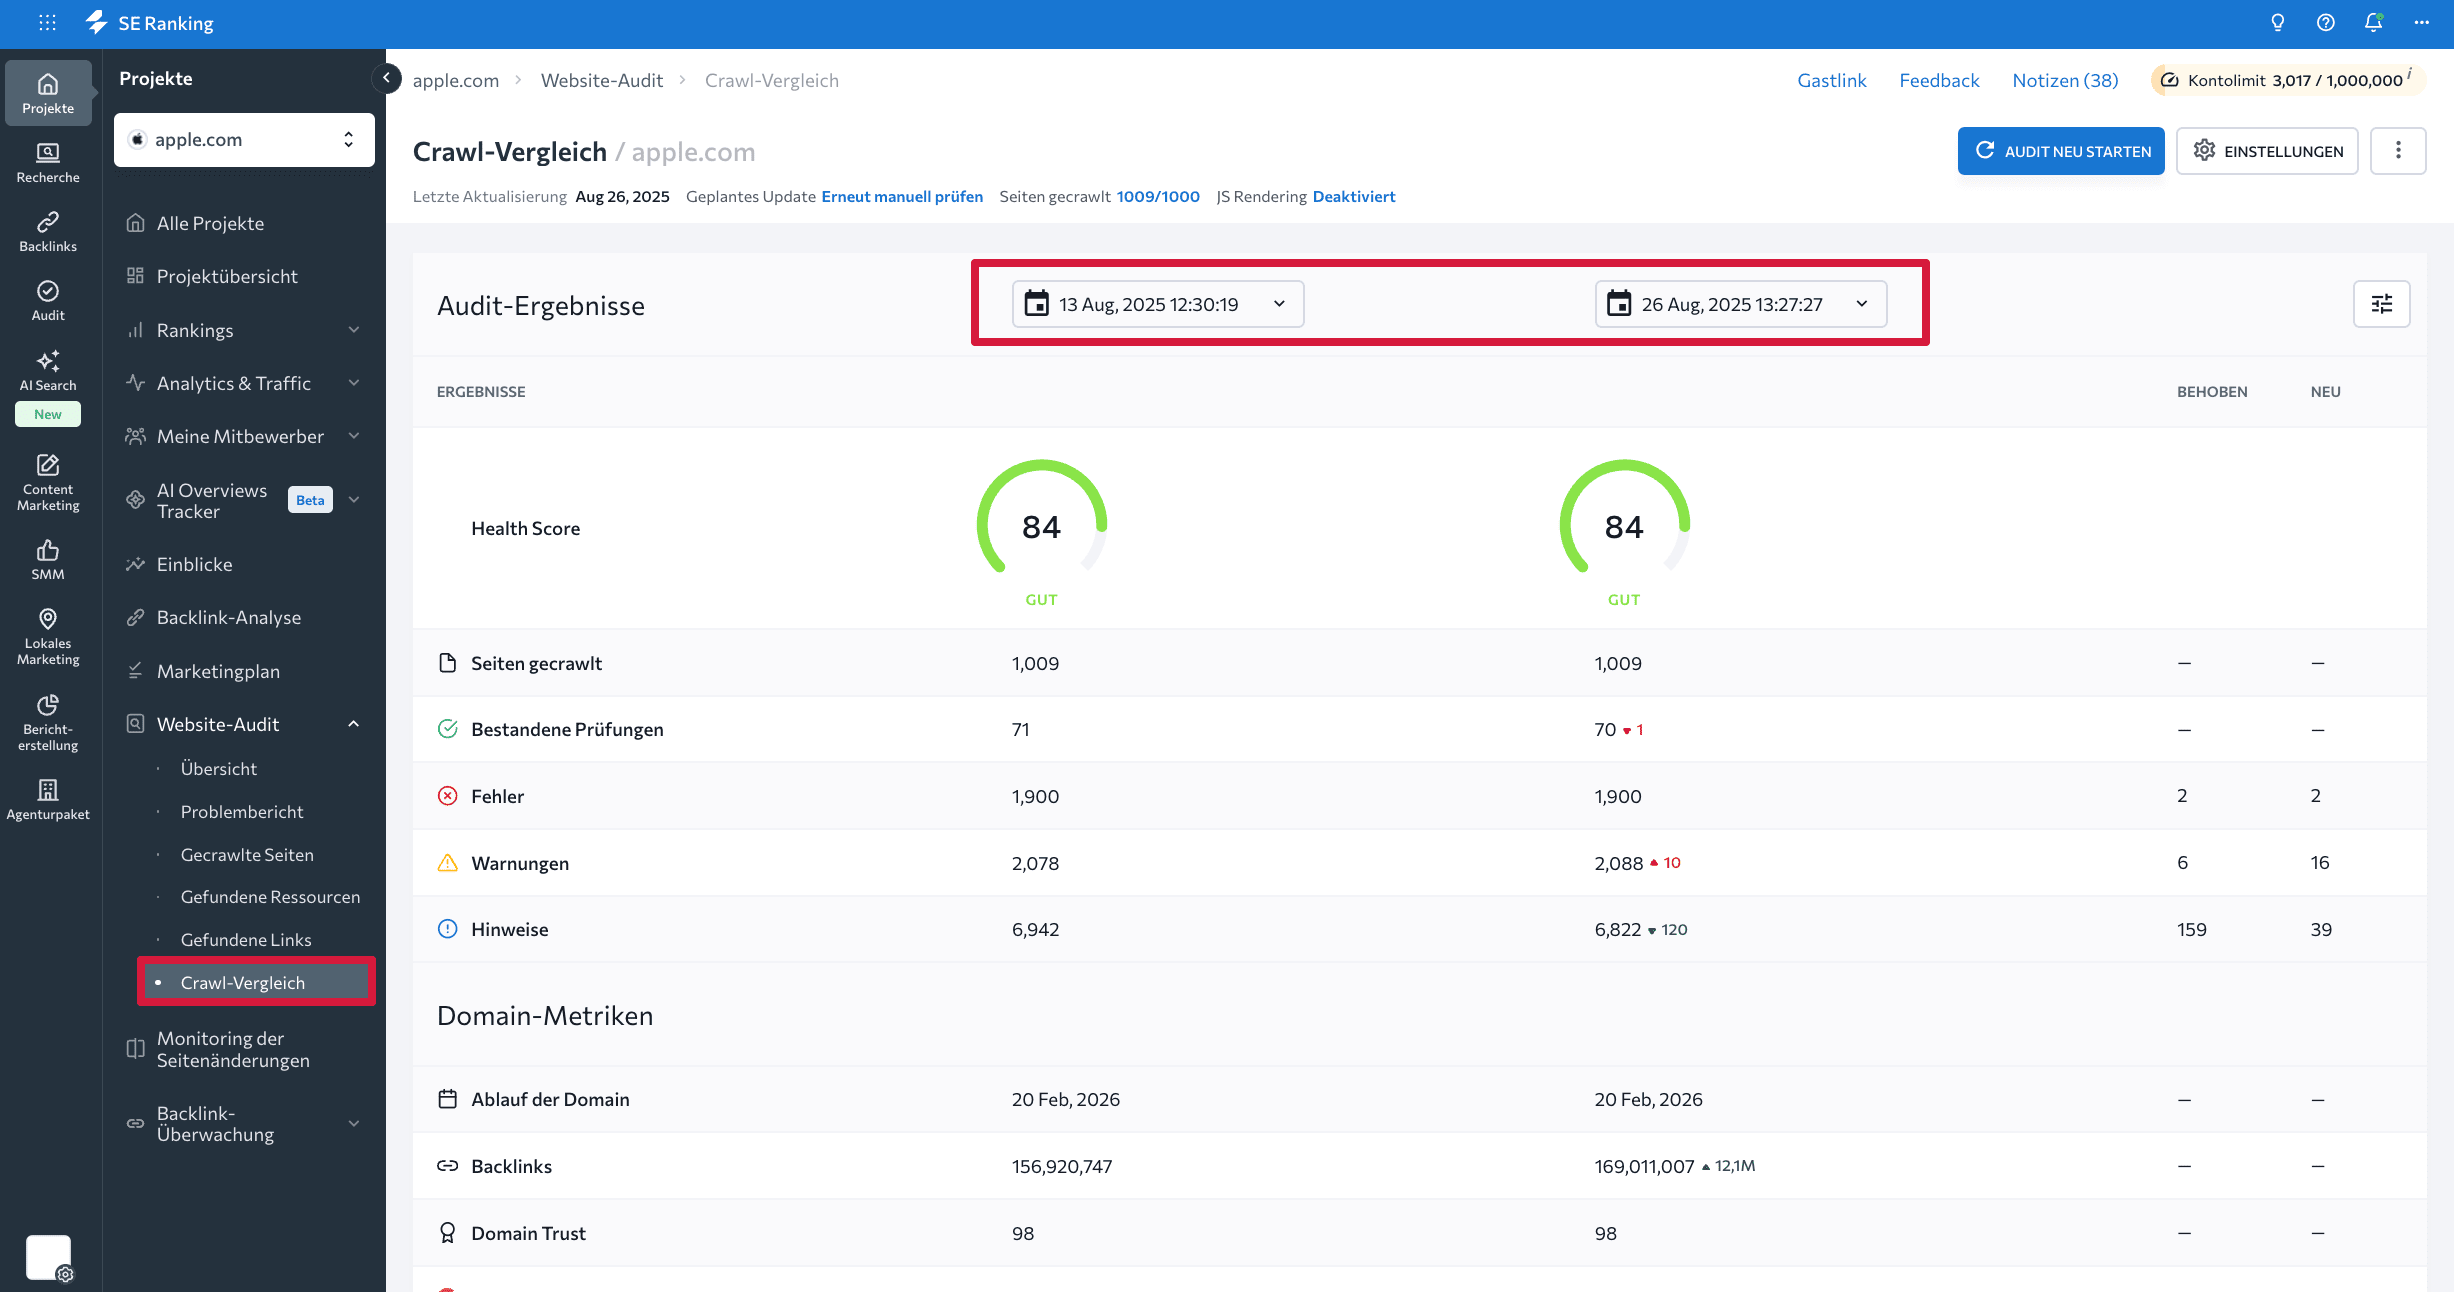Open Berichterstellung in the left rail
The width and height of the screenshot is (2454, 1292).
(x=48, y=723)
